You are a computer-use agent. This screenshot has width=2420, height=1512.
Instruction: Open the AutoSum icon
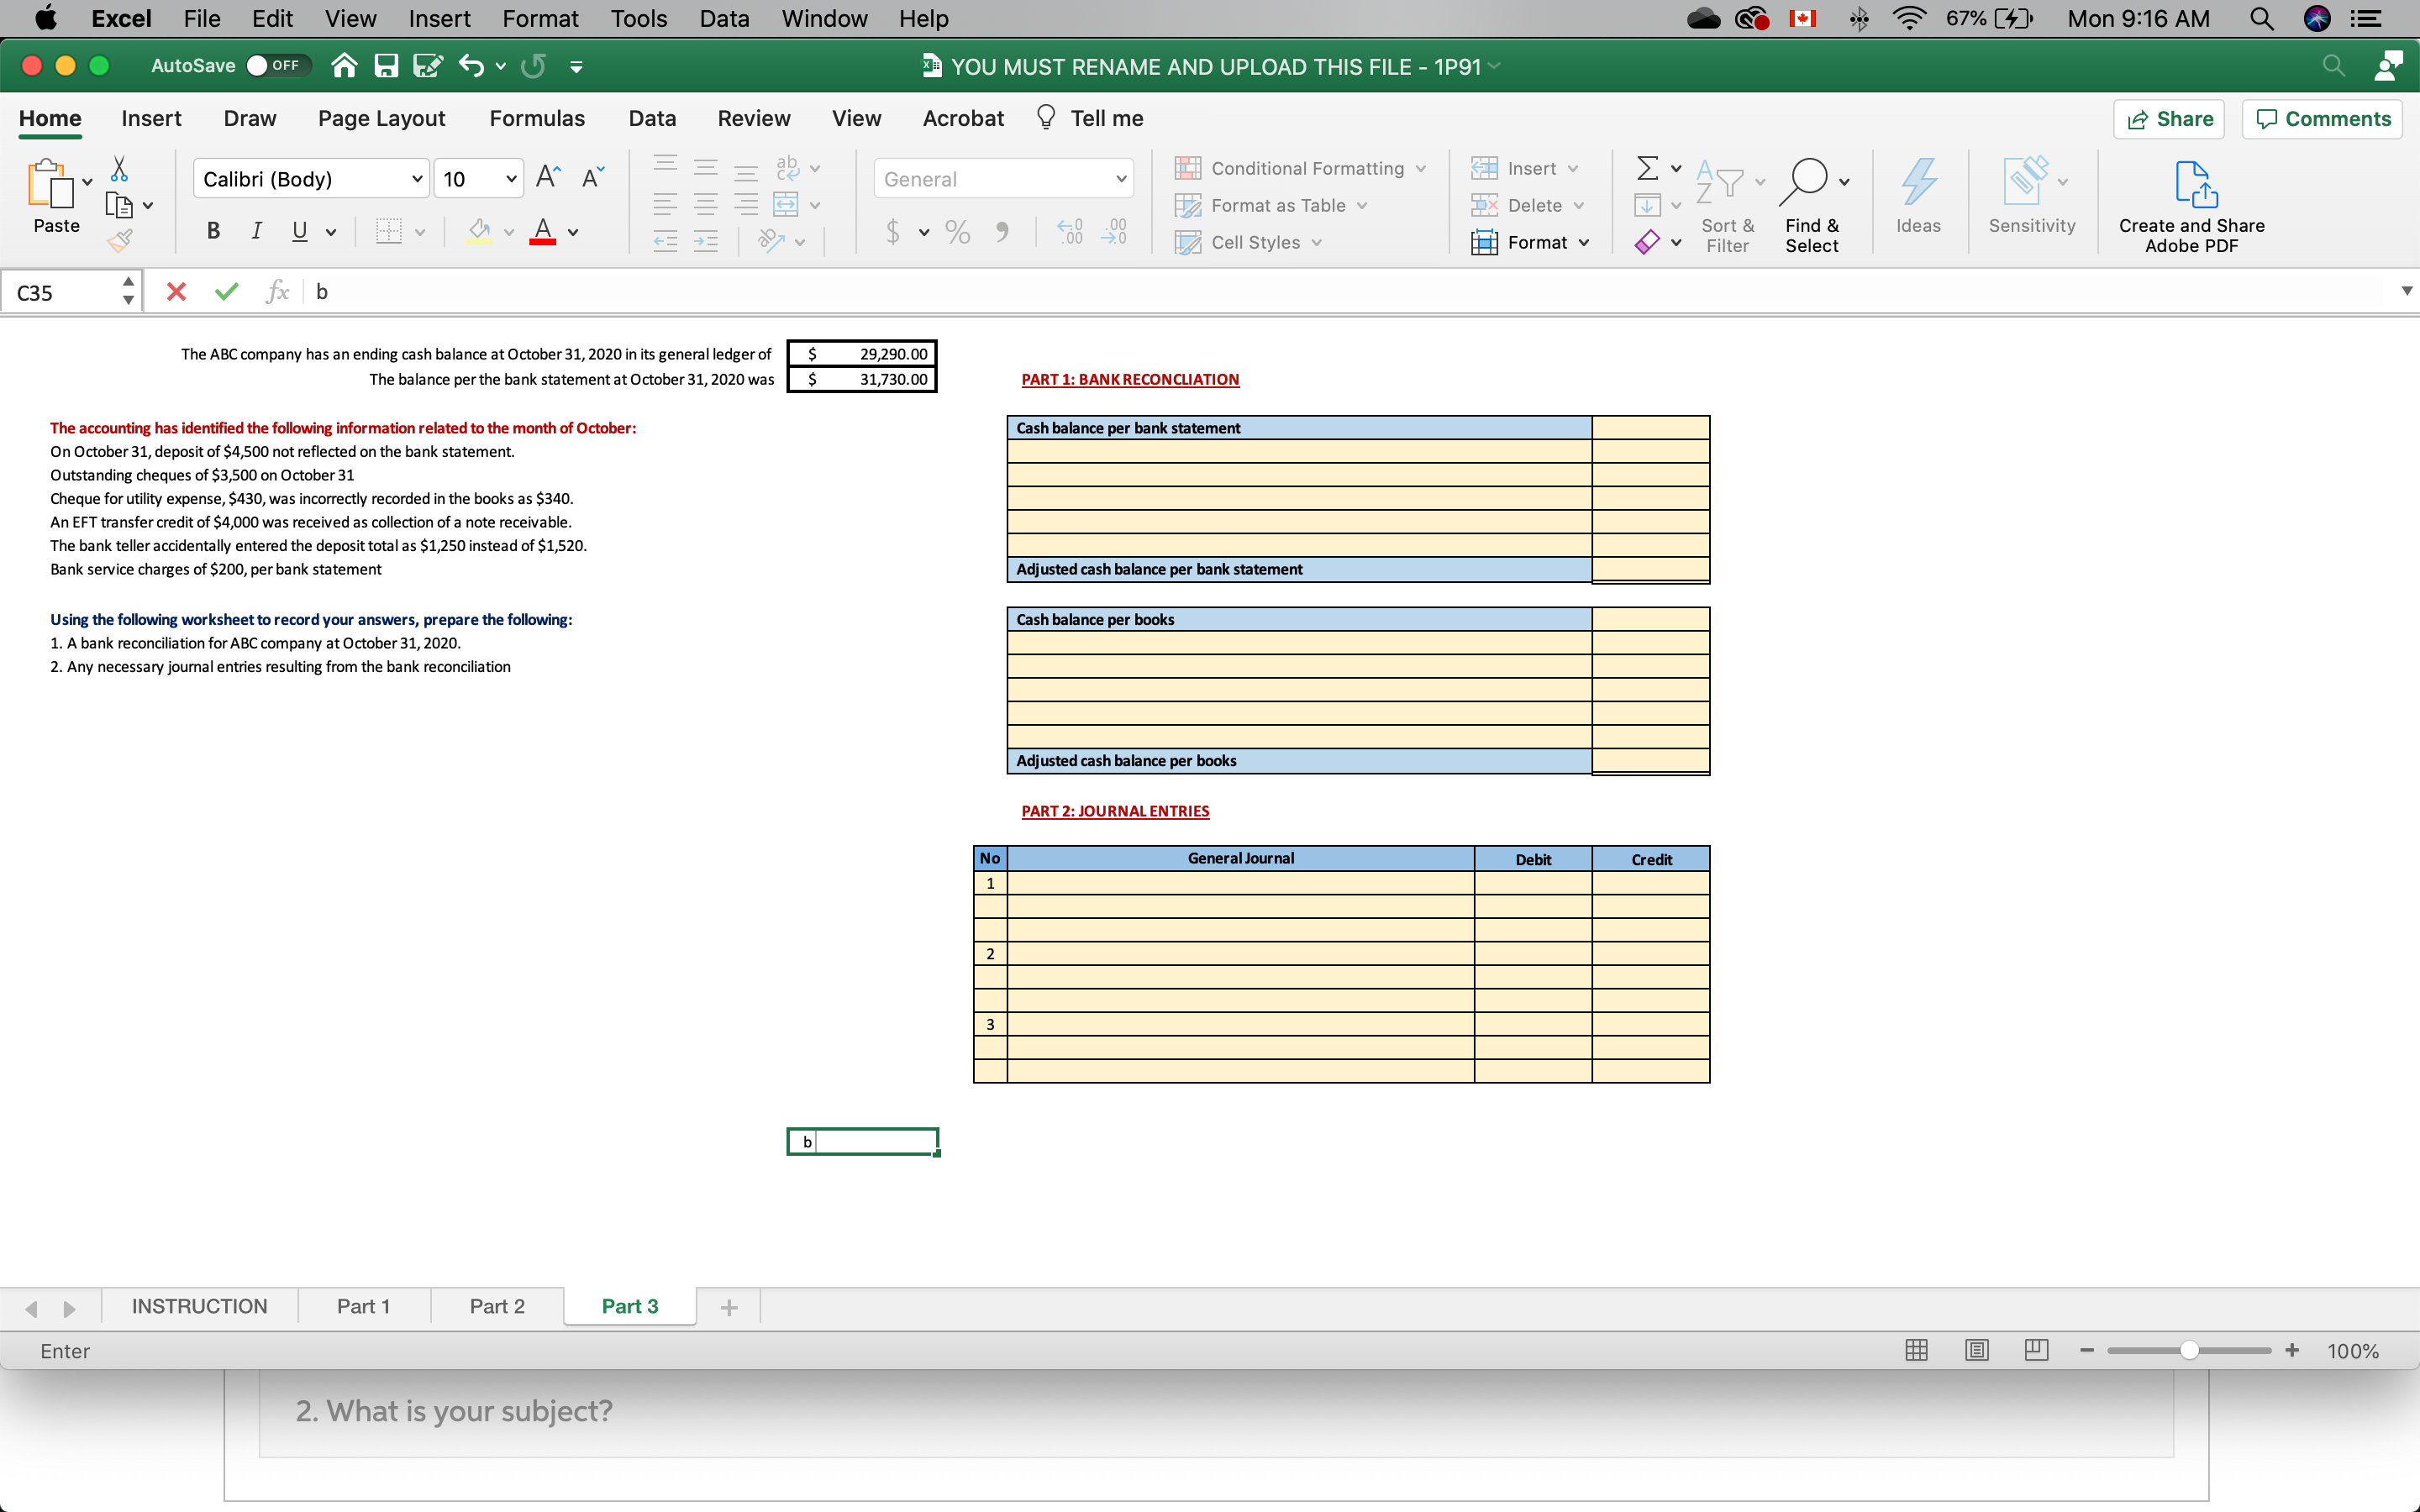pos(1649,167)
